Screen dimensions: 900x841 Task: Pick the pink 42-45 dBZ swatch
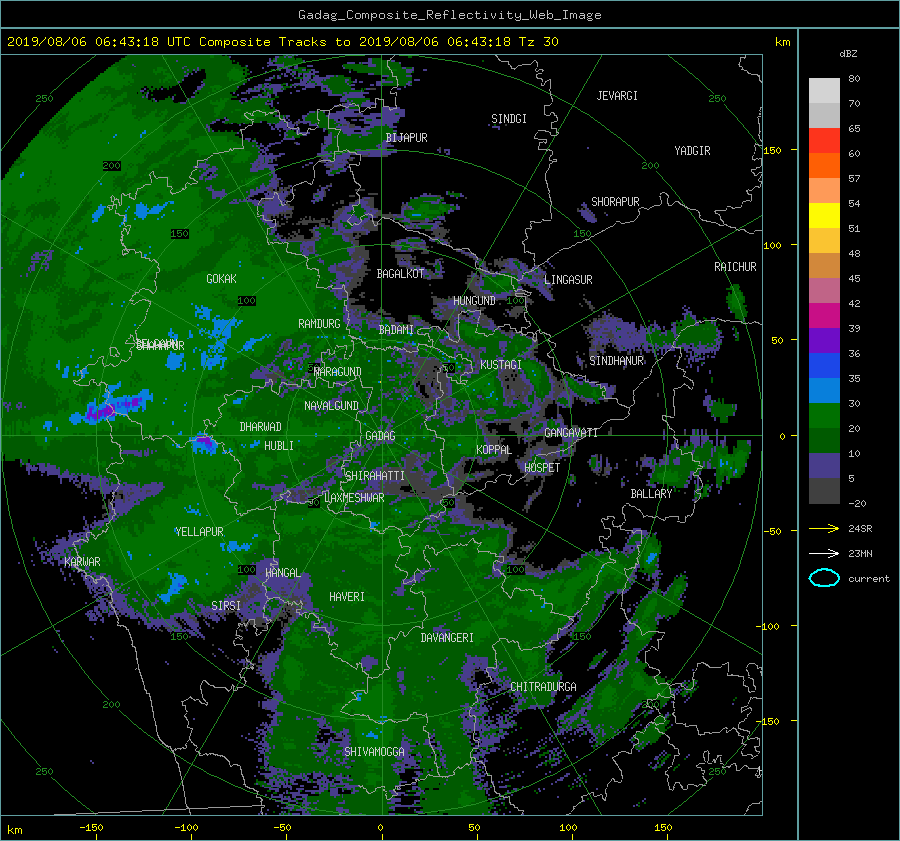tap(824, 291)
